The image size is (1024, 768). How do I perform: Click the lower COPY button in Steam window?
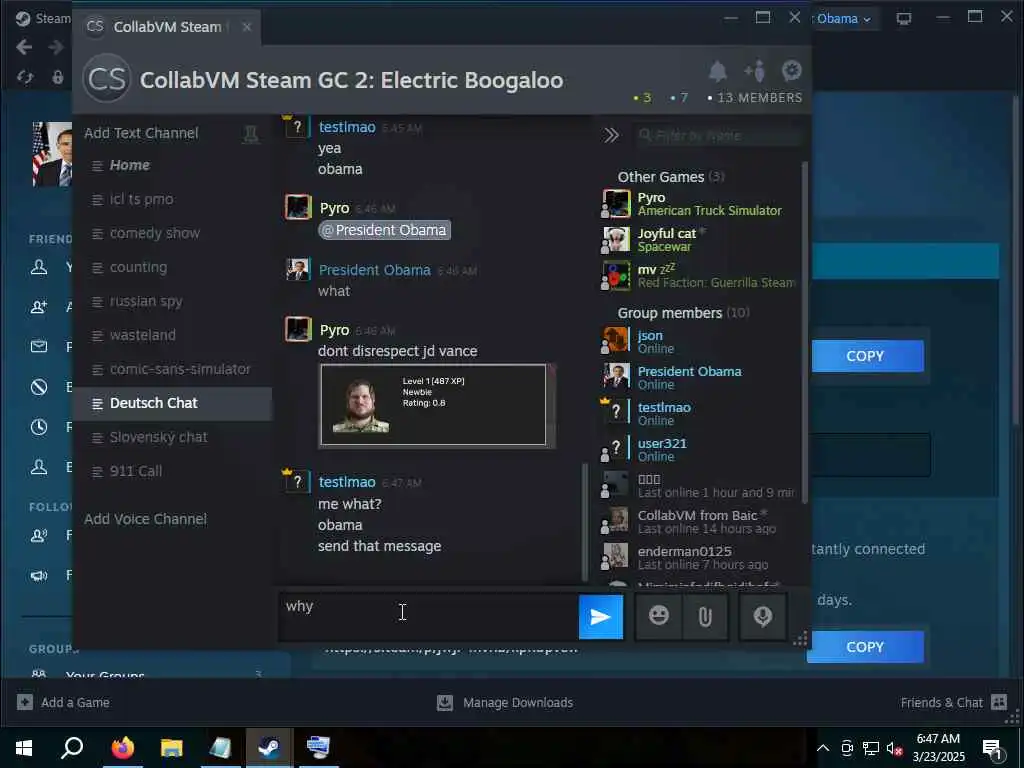point(865,647)
